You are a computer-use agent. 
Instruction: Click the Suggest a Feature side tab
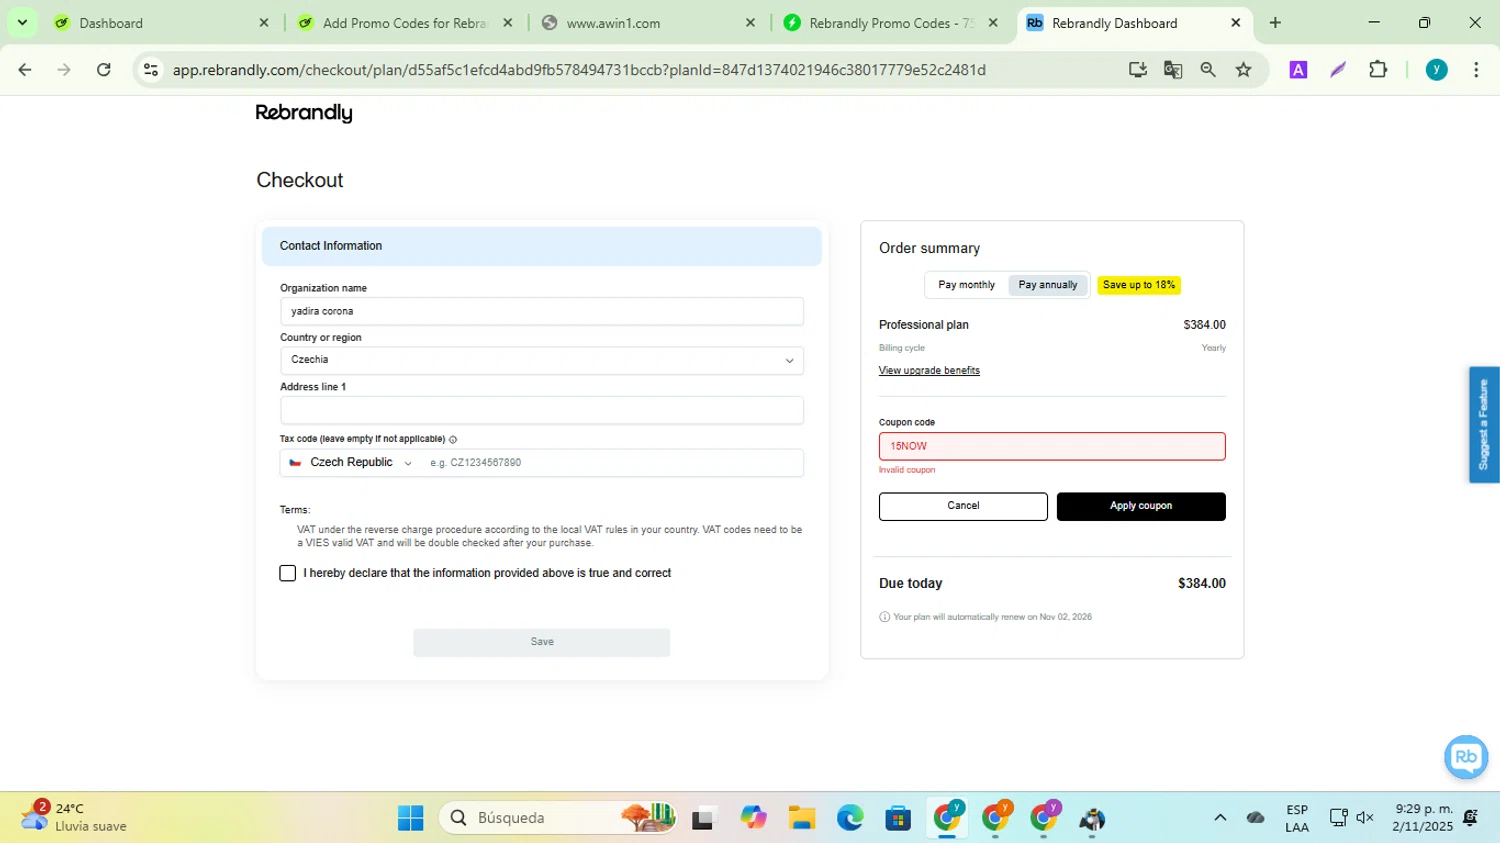click(x=1484, y=425)
